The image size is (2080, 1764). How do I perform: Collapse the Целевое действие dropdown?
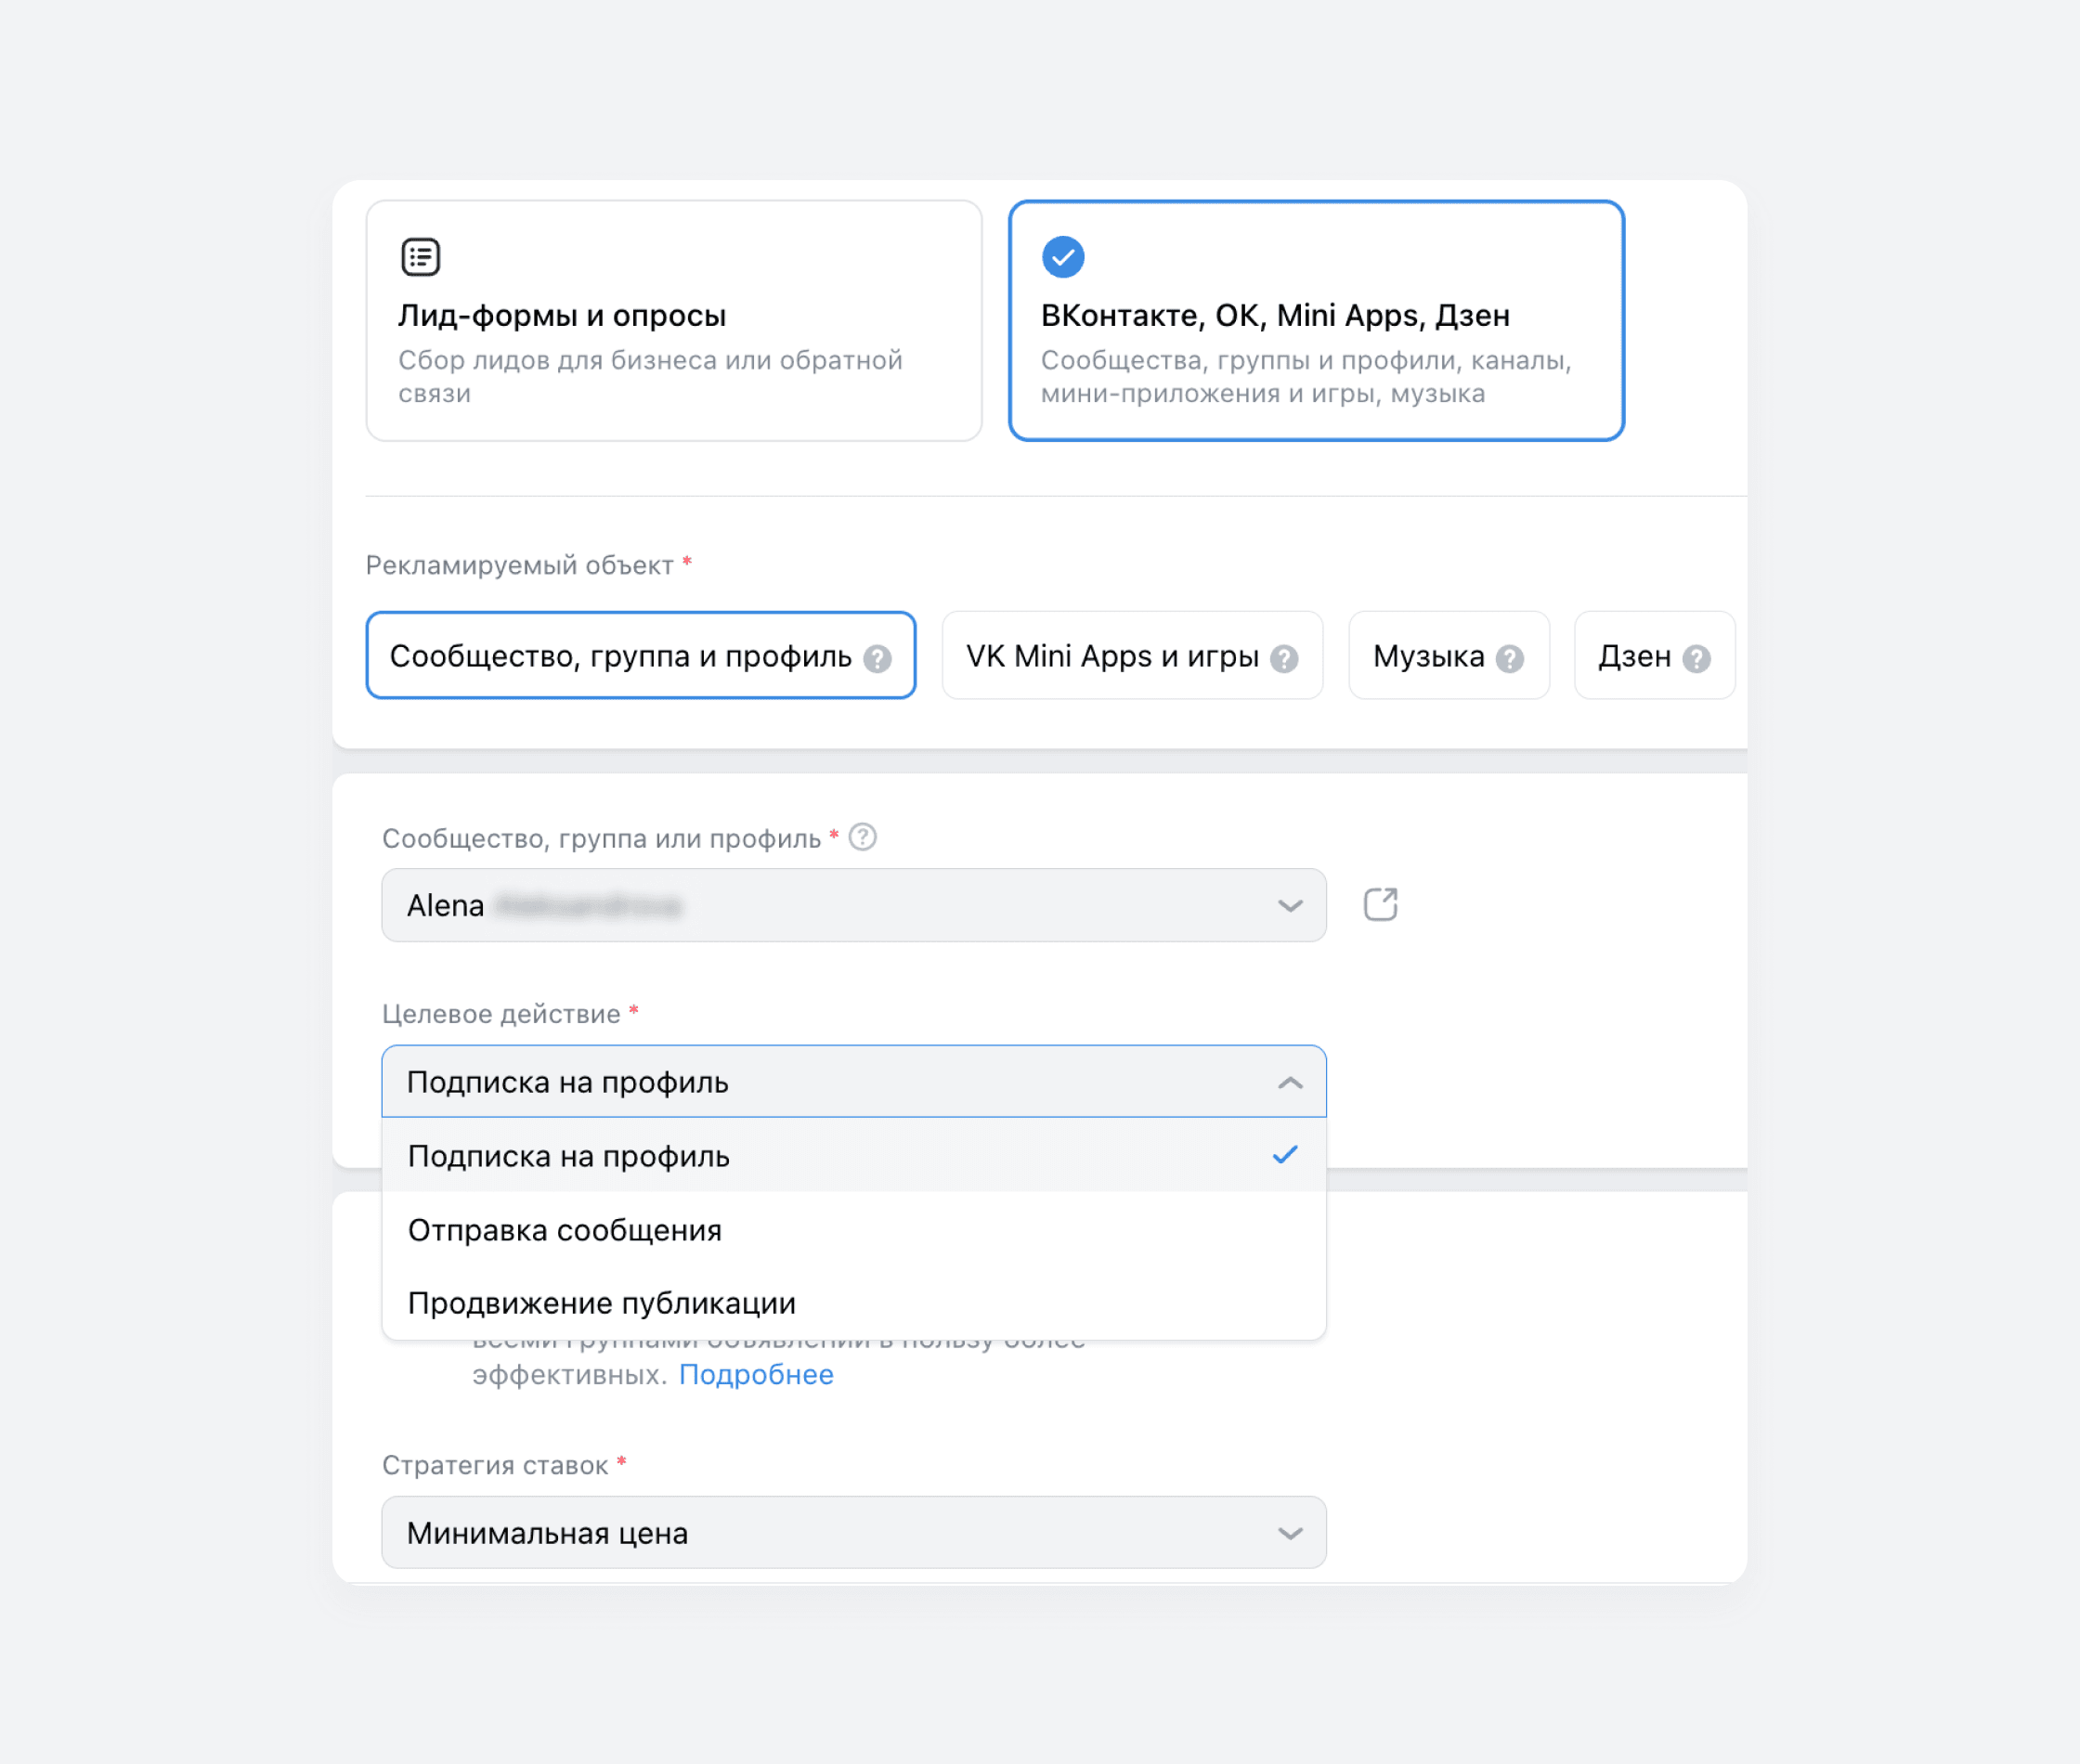click(1289, 1082)
